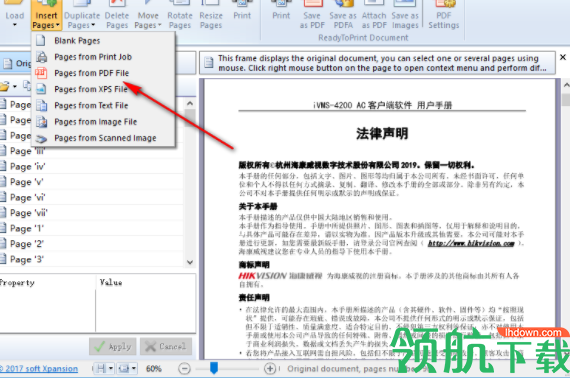Click the Rotate Pages toolbar button

pos(180,15)
